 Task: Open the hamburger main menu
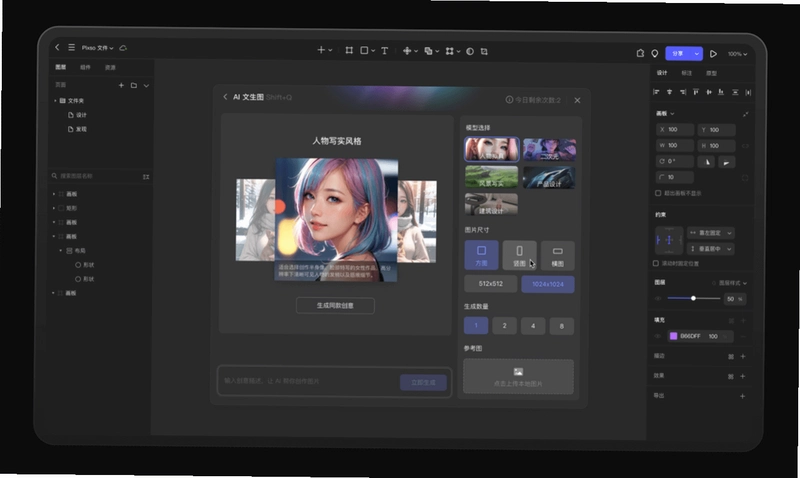pyautogui.click(x=71, y=47)
